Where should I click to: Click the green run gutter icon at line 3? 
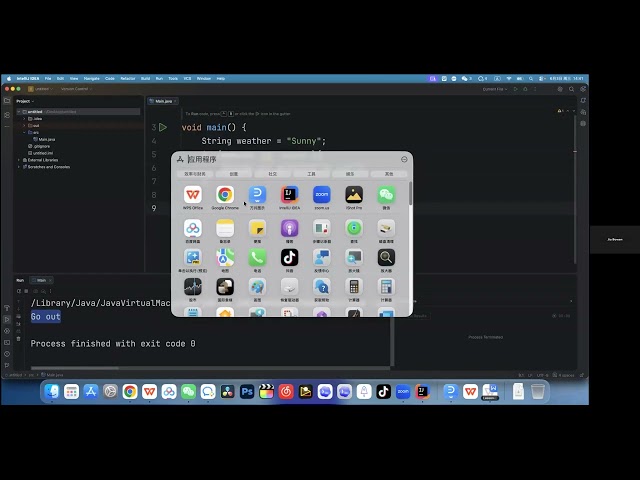coord(163,127)
